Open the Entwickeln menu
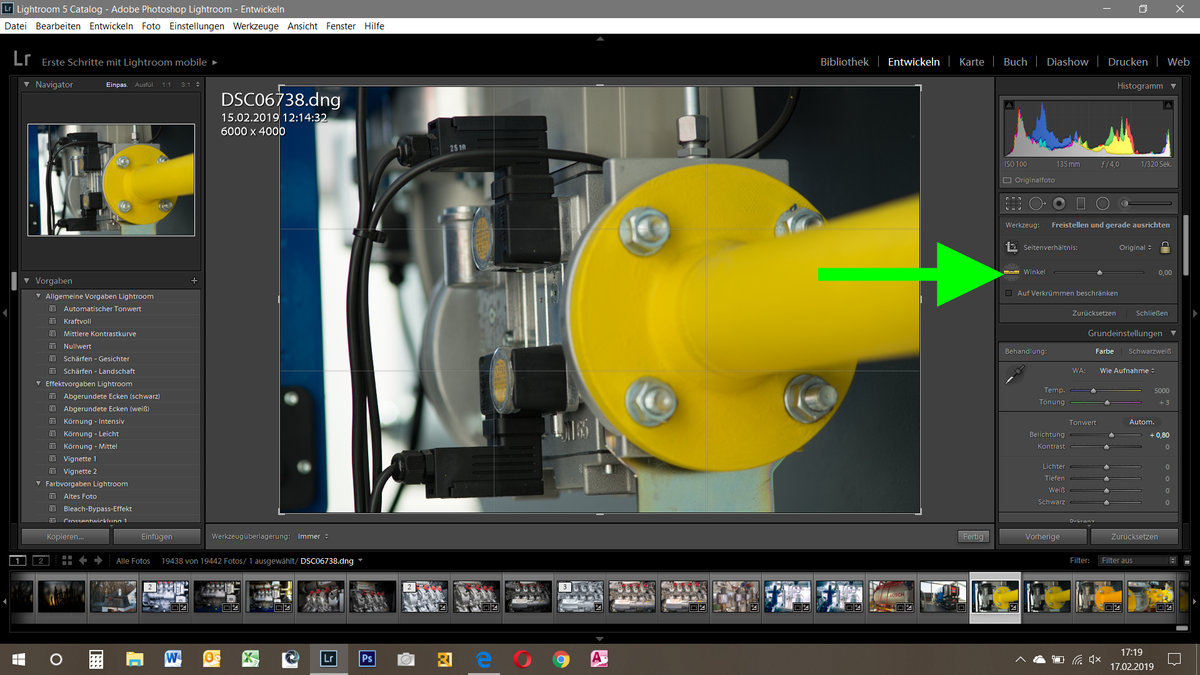The image size is (1200, 675). 110,26
